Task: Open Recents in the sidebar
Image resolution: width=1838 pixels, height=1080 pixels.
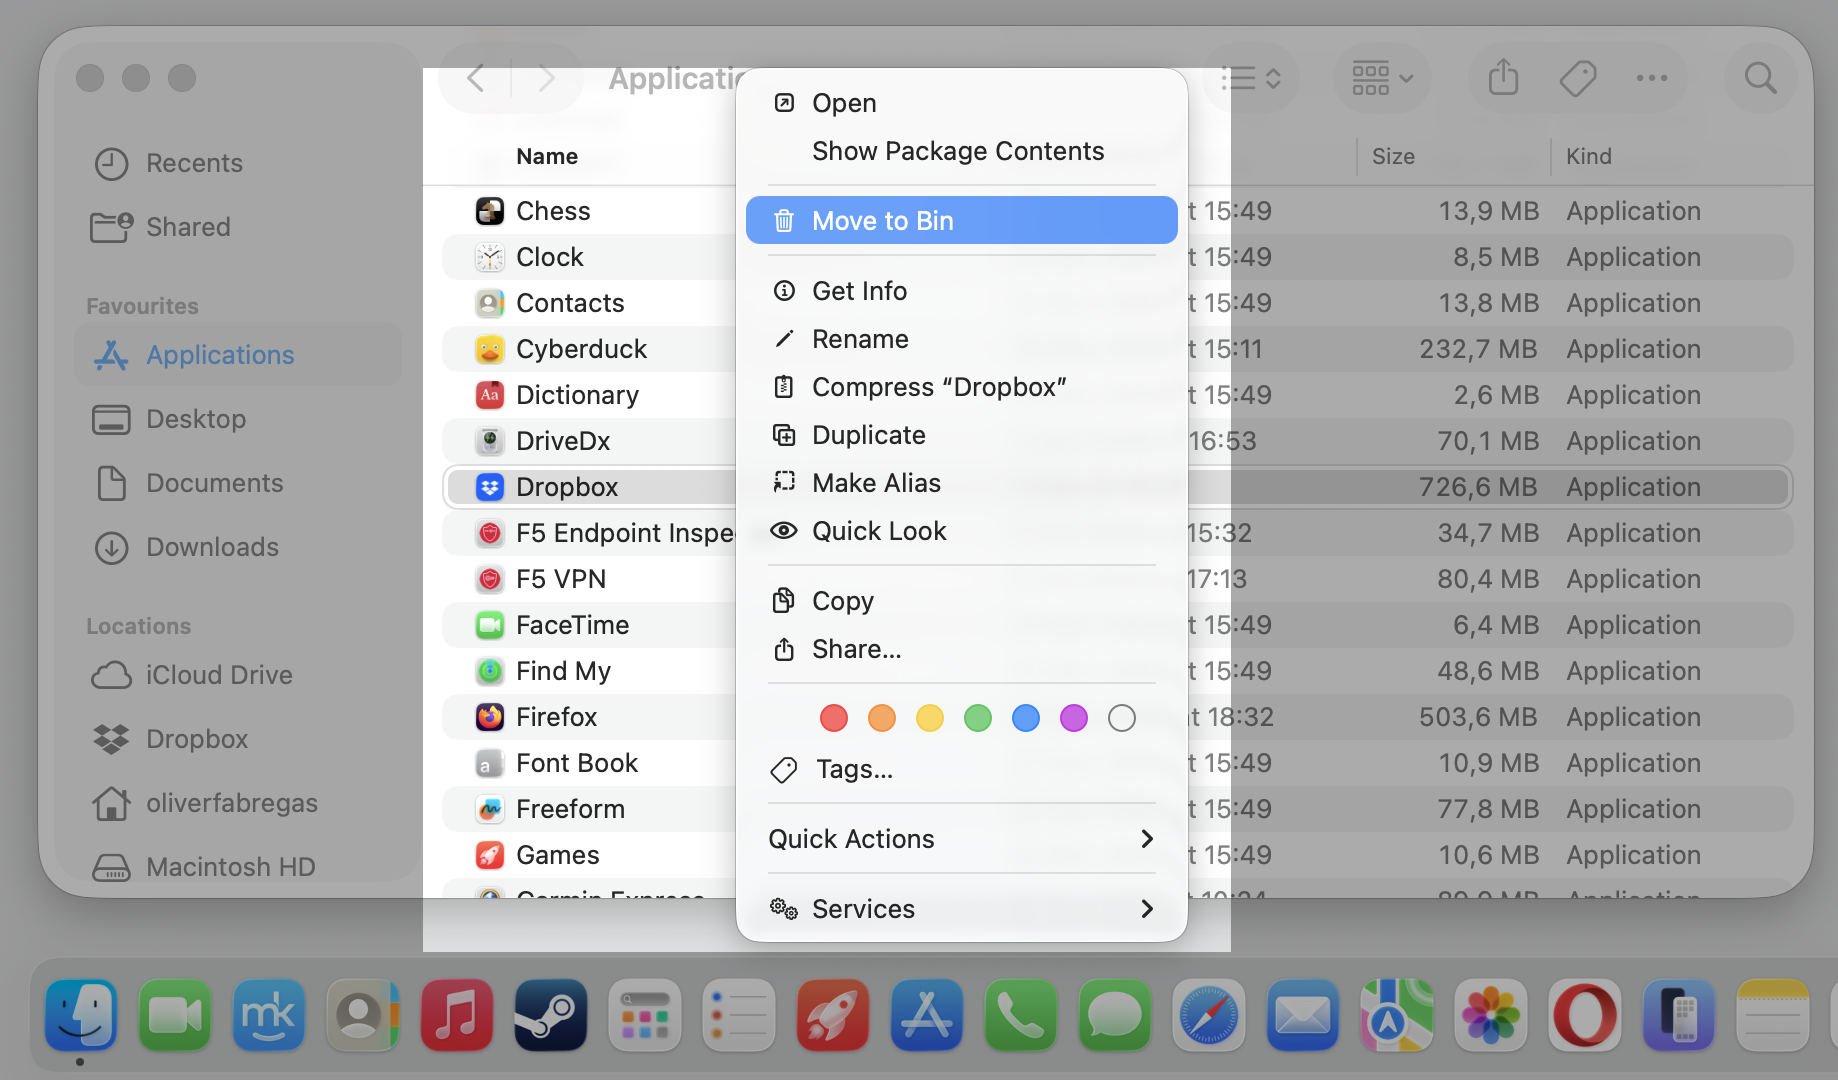Action: [238, 163]
